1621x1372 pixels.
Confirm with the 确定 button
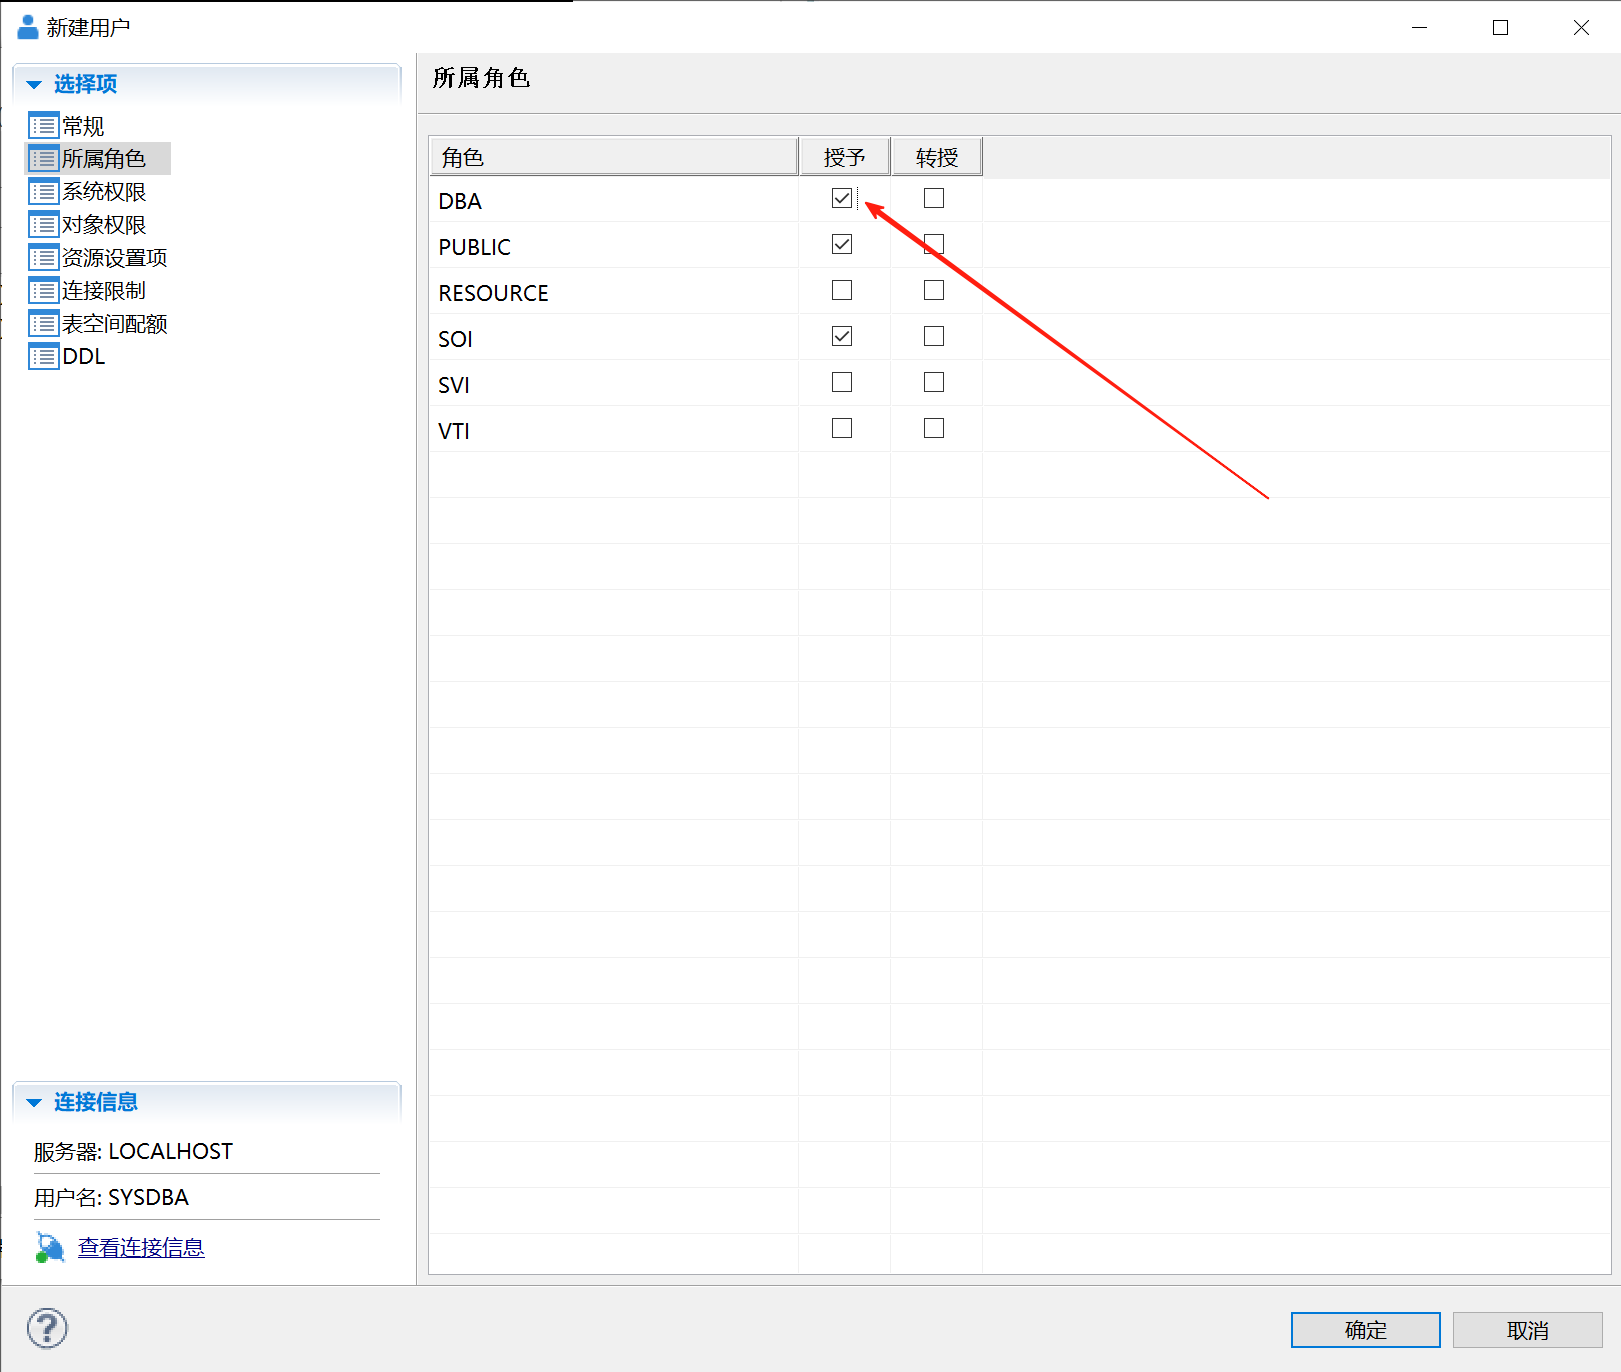pos(1366,1330)
